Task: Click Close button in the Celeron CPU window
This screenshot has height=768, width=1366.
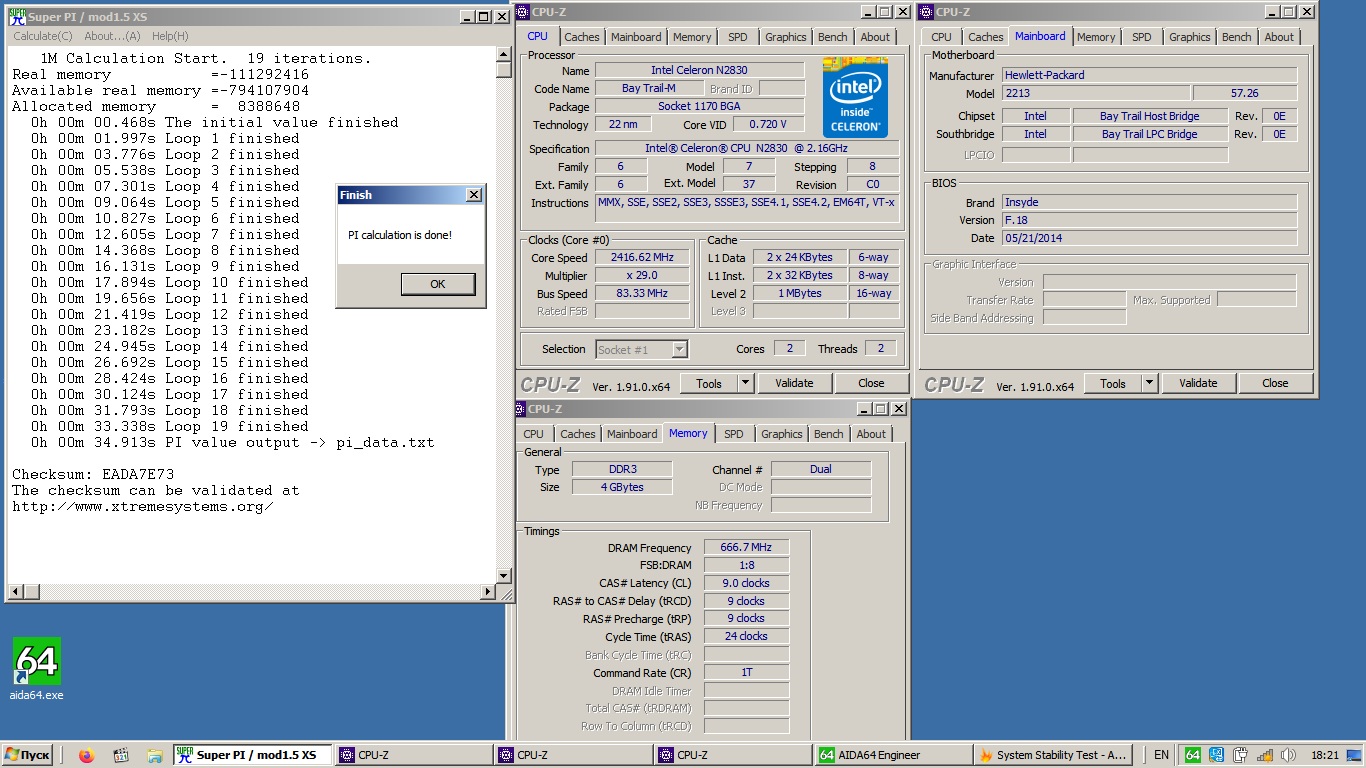Action: (x=871, y=383)
